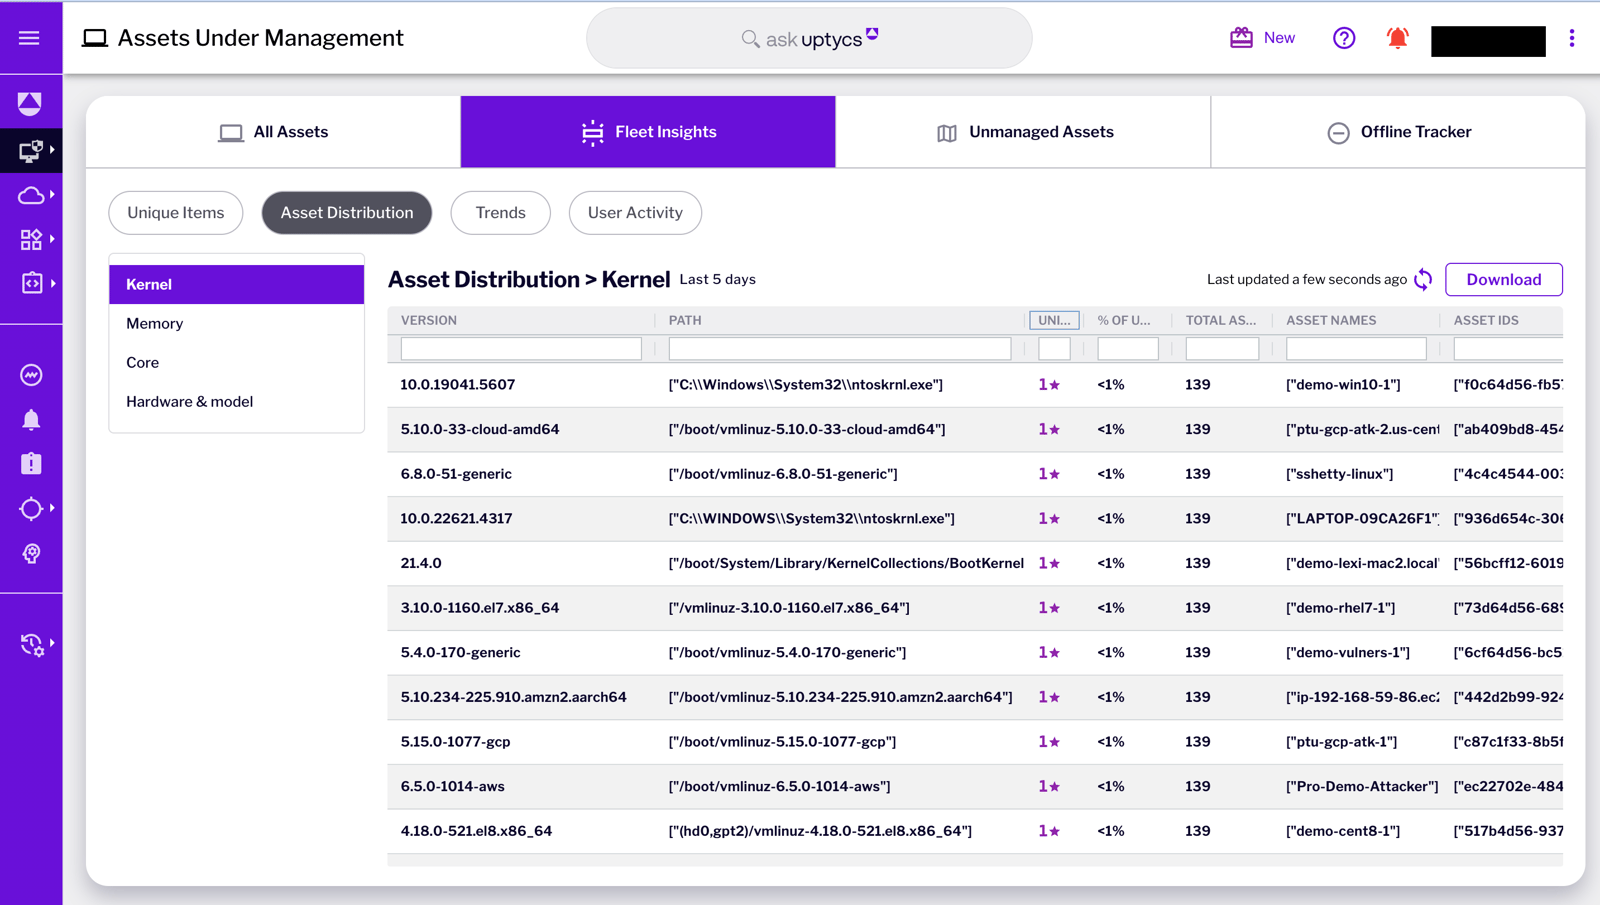Select the Unique Items pill
The height and width of the screenshot is (905, 1600).
[176, 213]
